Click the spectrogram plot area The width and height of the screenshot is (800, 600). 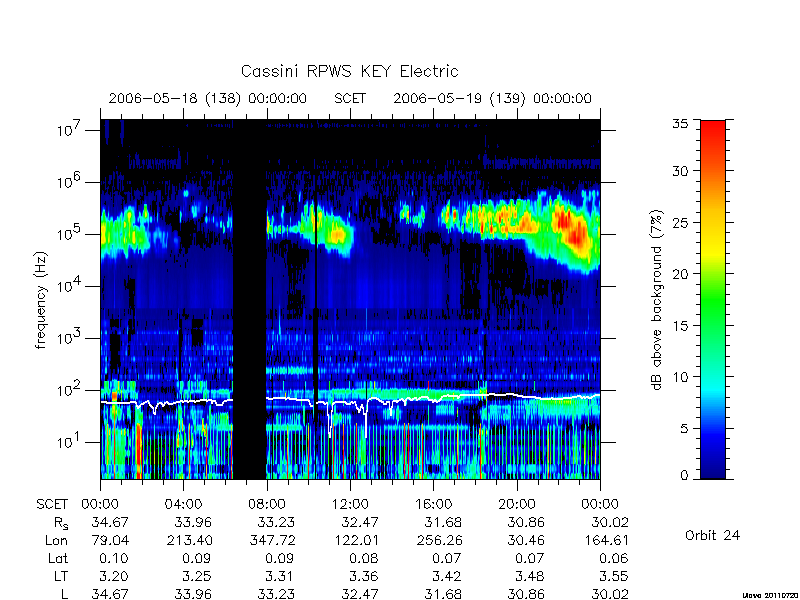[350, 299]
